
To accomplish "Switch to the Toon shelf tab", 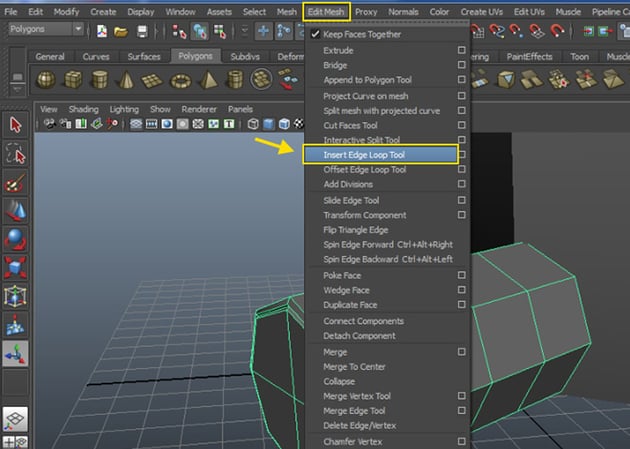I will 579,57.
